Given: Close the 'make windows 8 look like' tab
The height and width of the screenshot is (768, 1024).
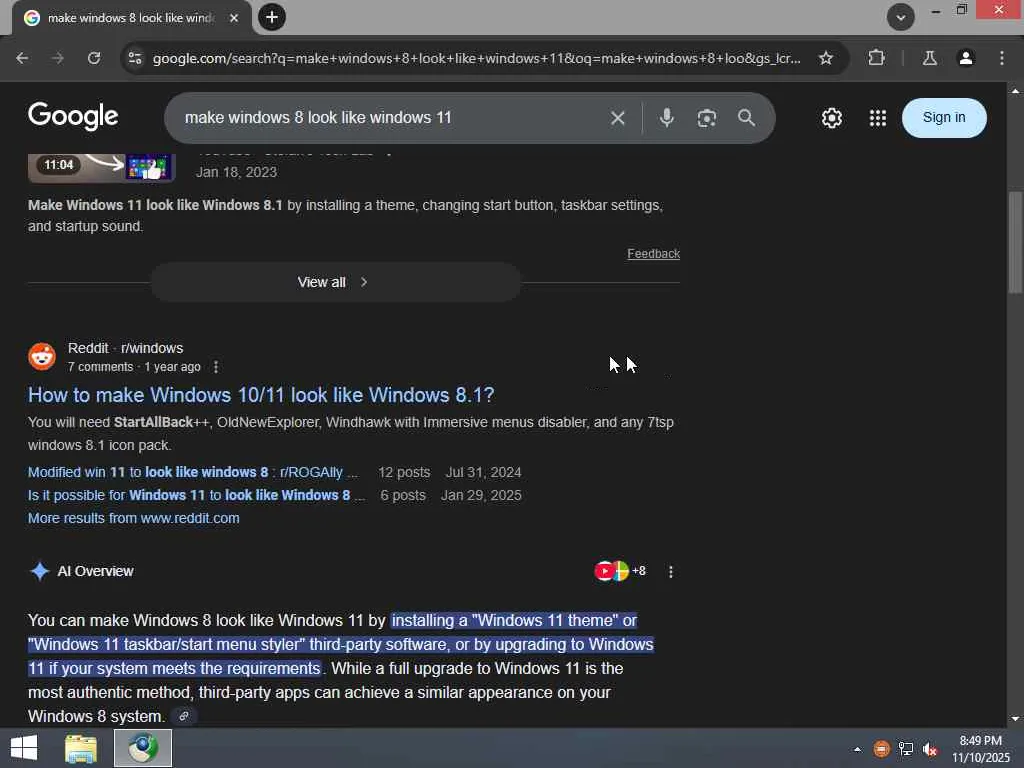Looking at the screenshot, I should (x=234, y=18).
